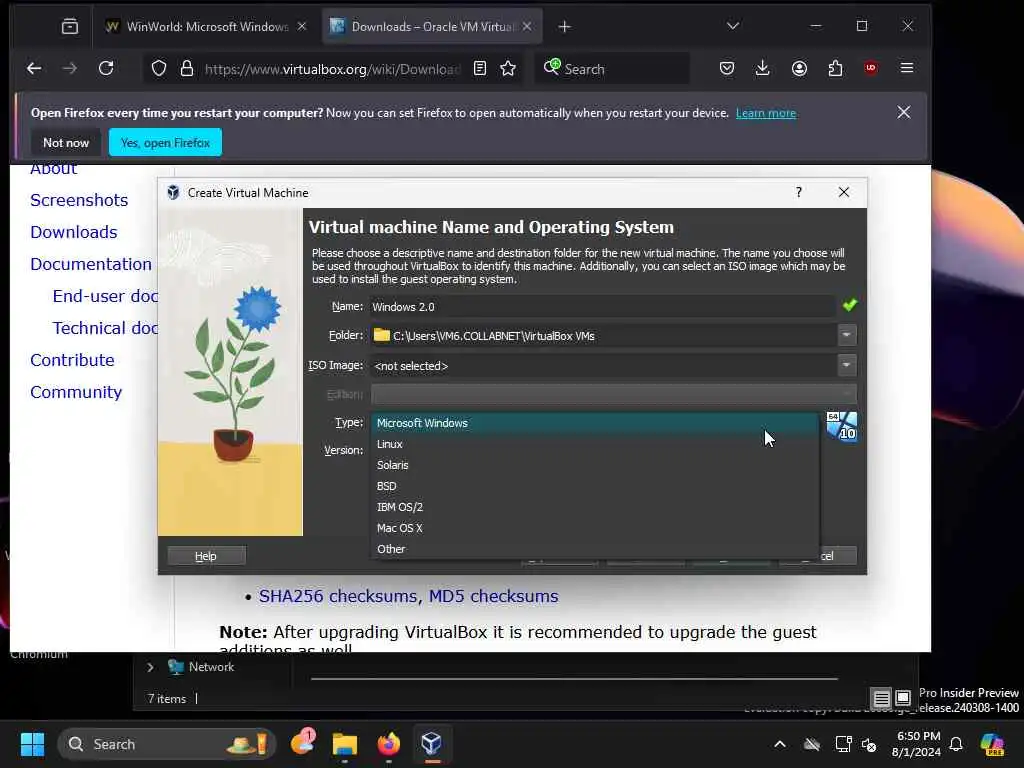Choose Mac OS X from the Type list
1024x768 pixels.
(594, 528)
